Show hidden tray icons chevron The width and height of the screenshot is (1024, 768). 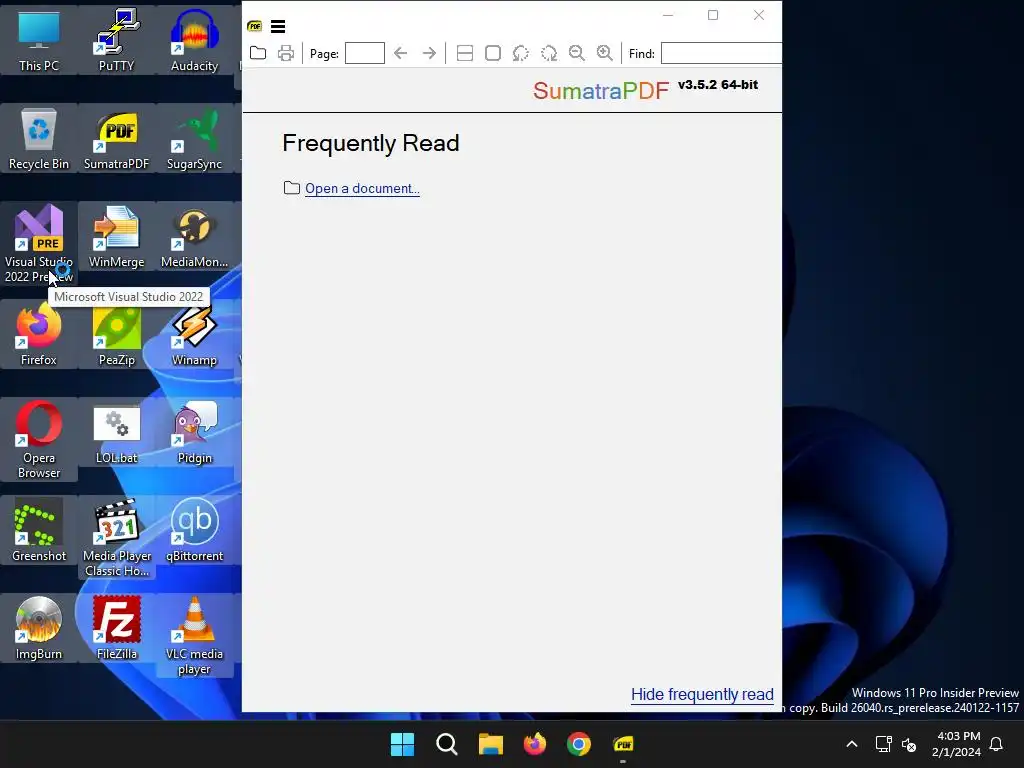852,744
